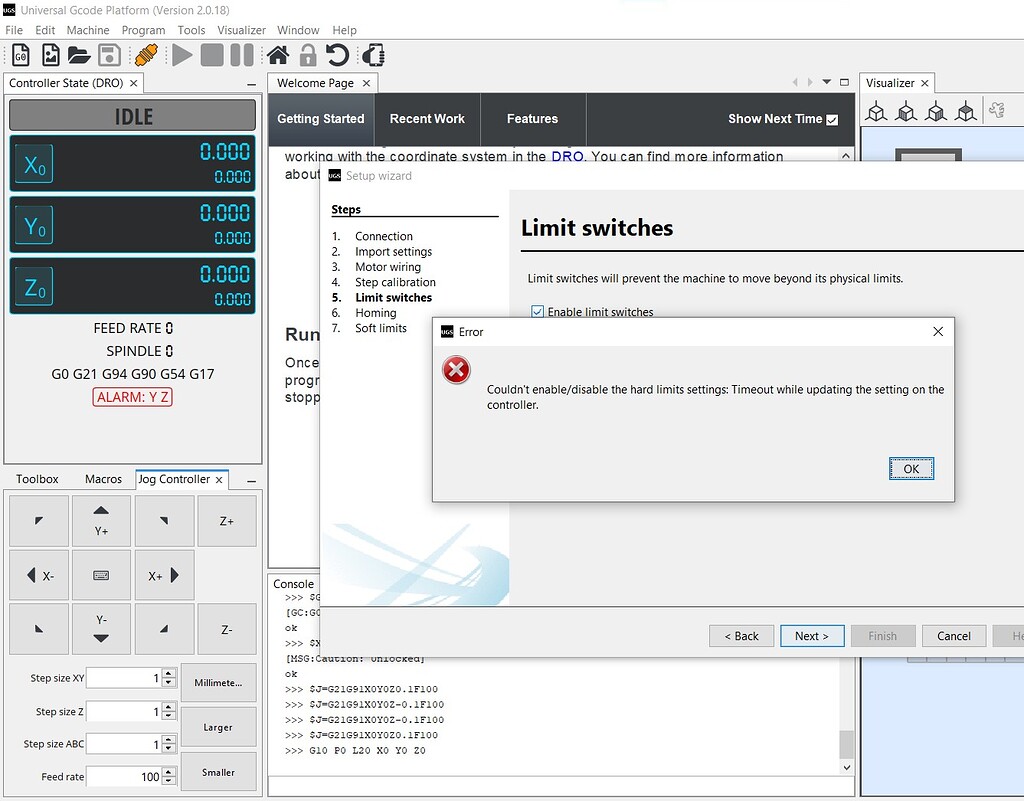
Task: Home the machine using the house icon
Action: [x=278, y=55]
